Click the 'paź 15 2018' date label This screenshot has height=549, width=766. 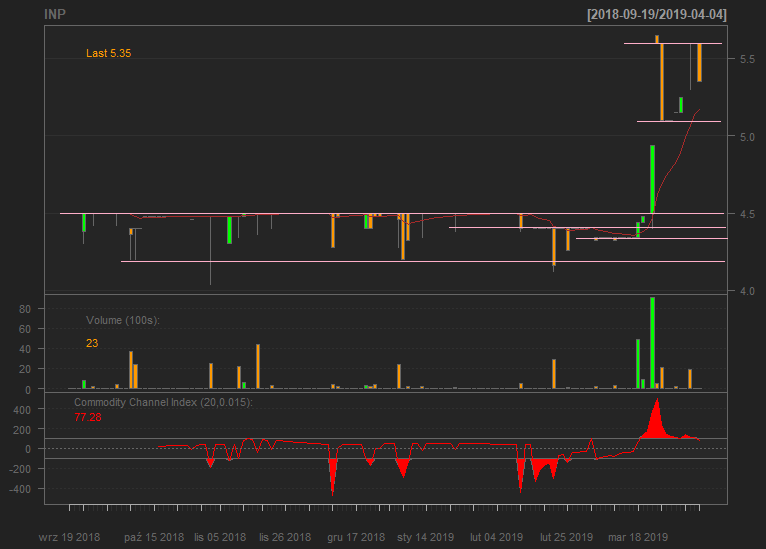(x=154, y=537)
